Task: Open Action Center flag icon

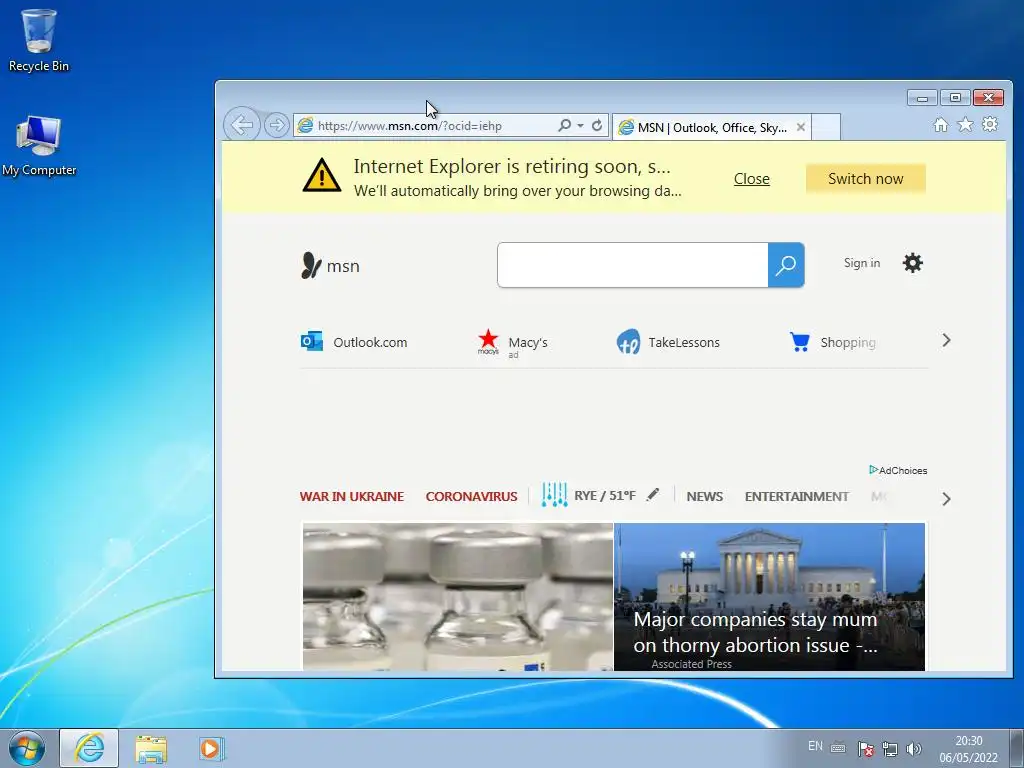Action: coord(865,749)
